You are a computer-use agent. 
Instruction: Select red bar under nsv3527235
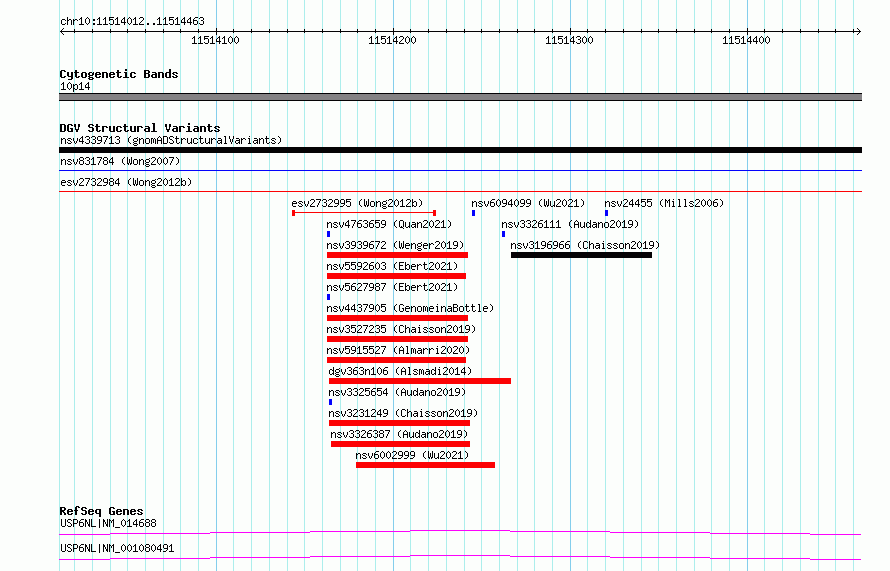pyautogui.click(x=397, y=339)
